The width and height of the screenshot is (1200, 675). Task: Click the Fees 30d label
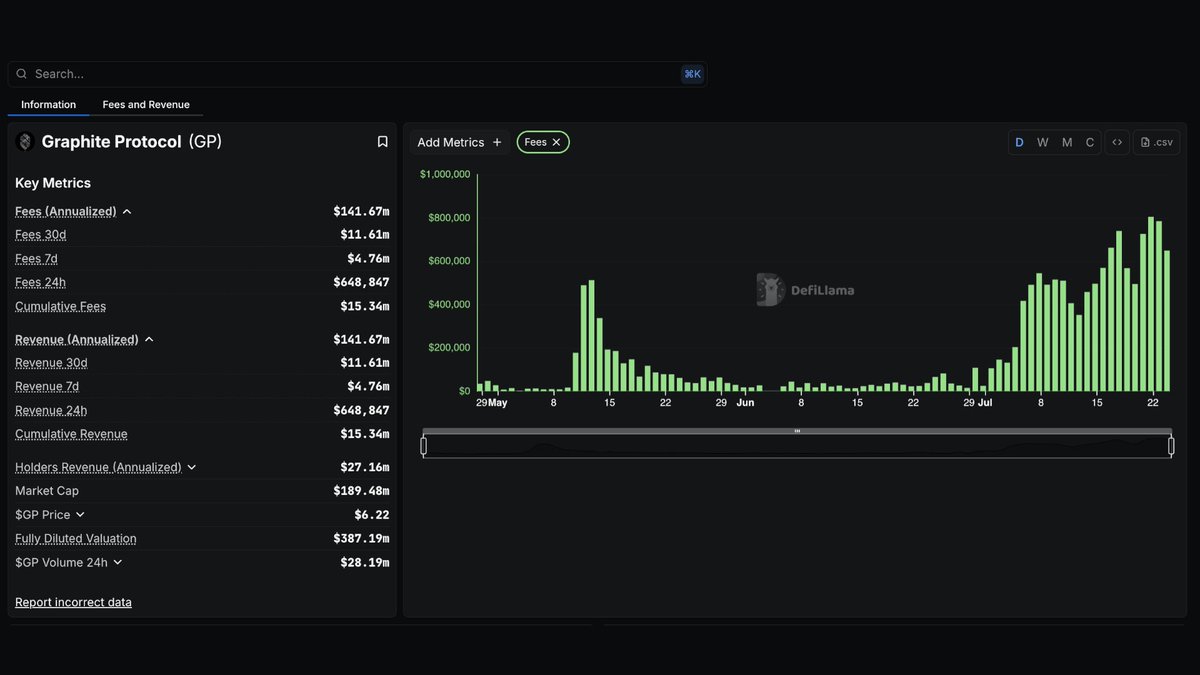pos(40,235)
